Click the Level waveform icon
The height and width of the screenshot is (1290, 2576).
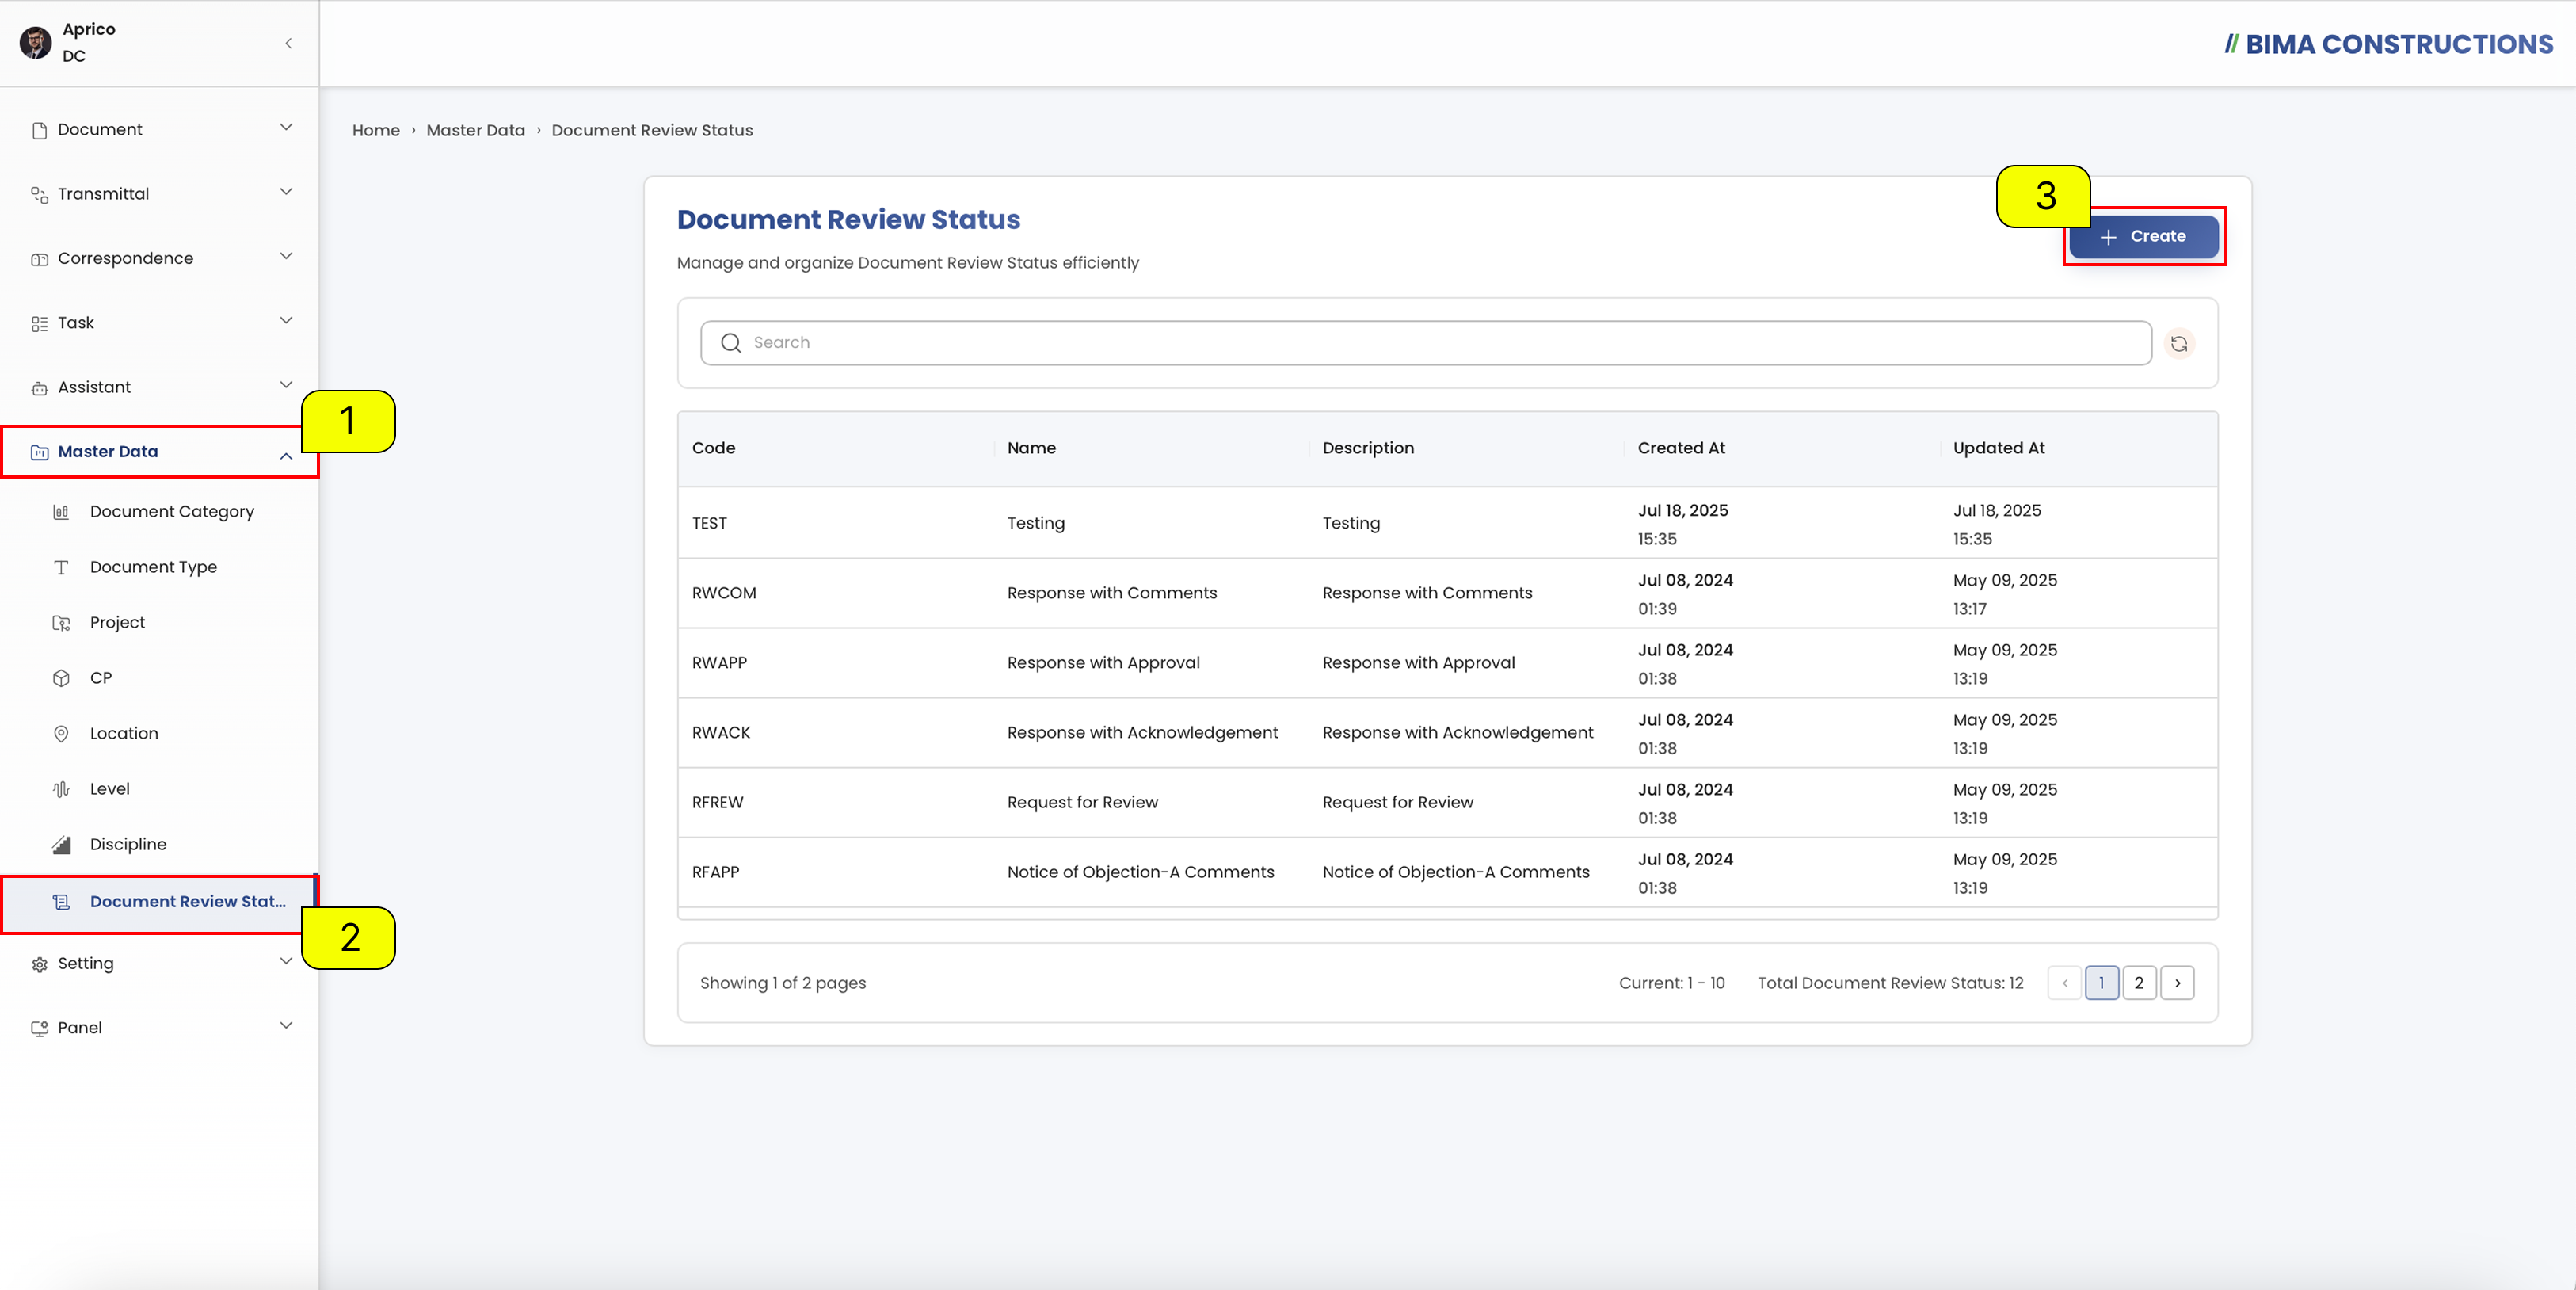pyautogui.click(x=61, y=789)
